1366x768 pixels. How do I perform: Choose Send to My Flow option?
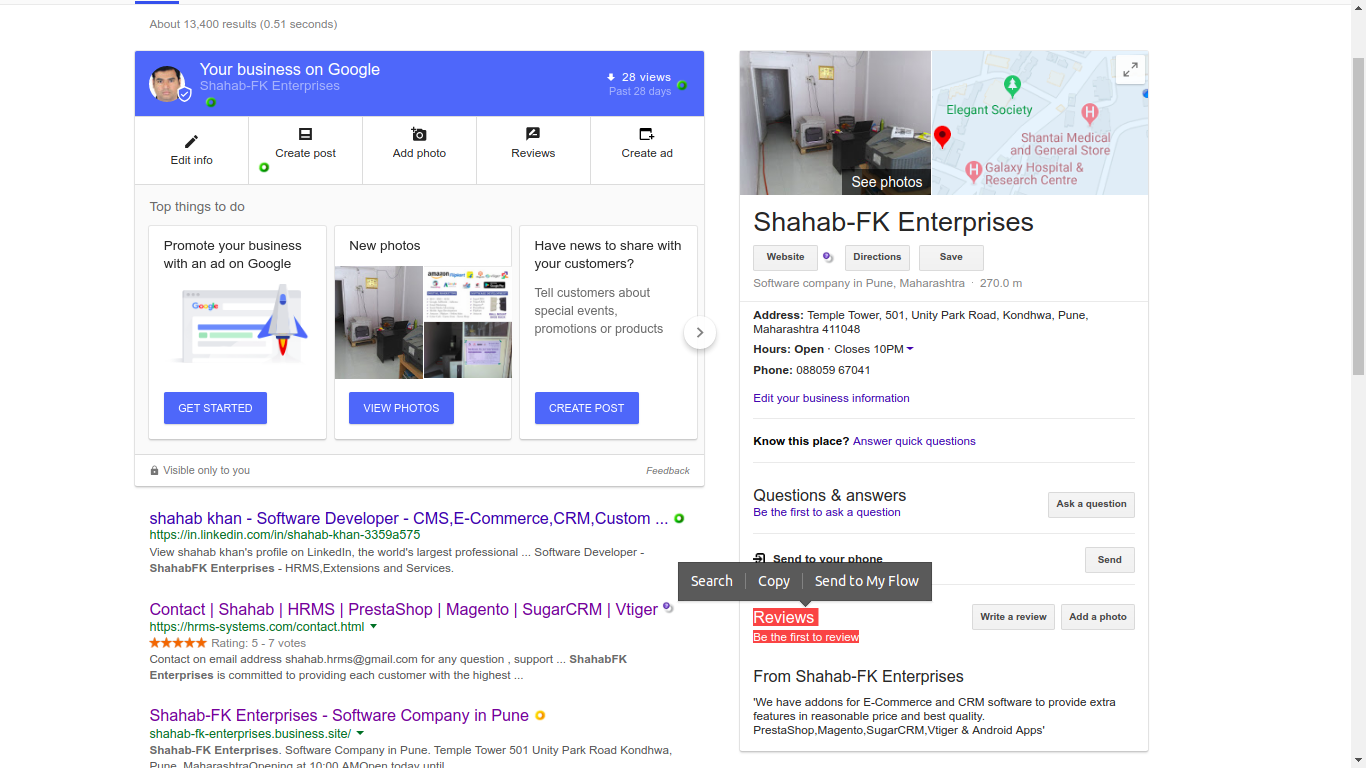pos(866,581)
